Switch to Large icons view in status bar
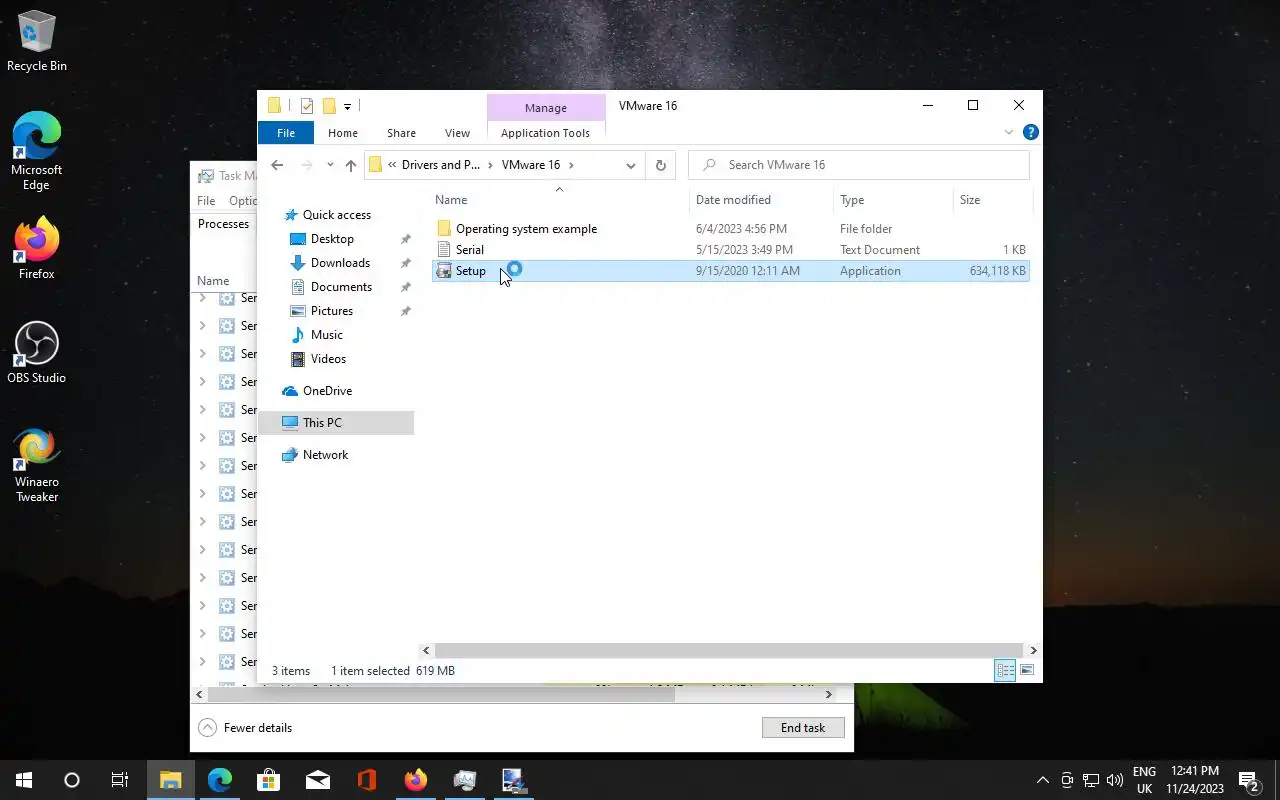This screenshot has width=1280, height=800. (1027, 670)
